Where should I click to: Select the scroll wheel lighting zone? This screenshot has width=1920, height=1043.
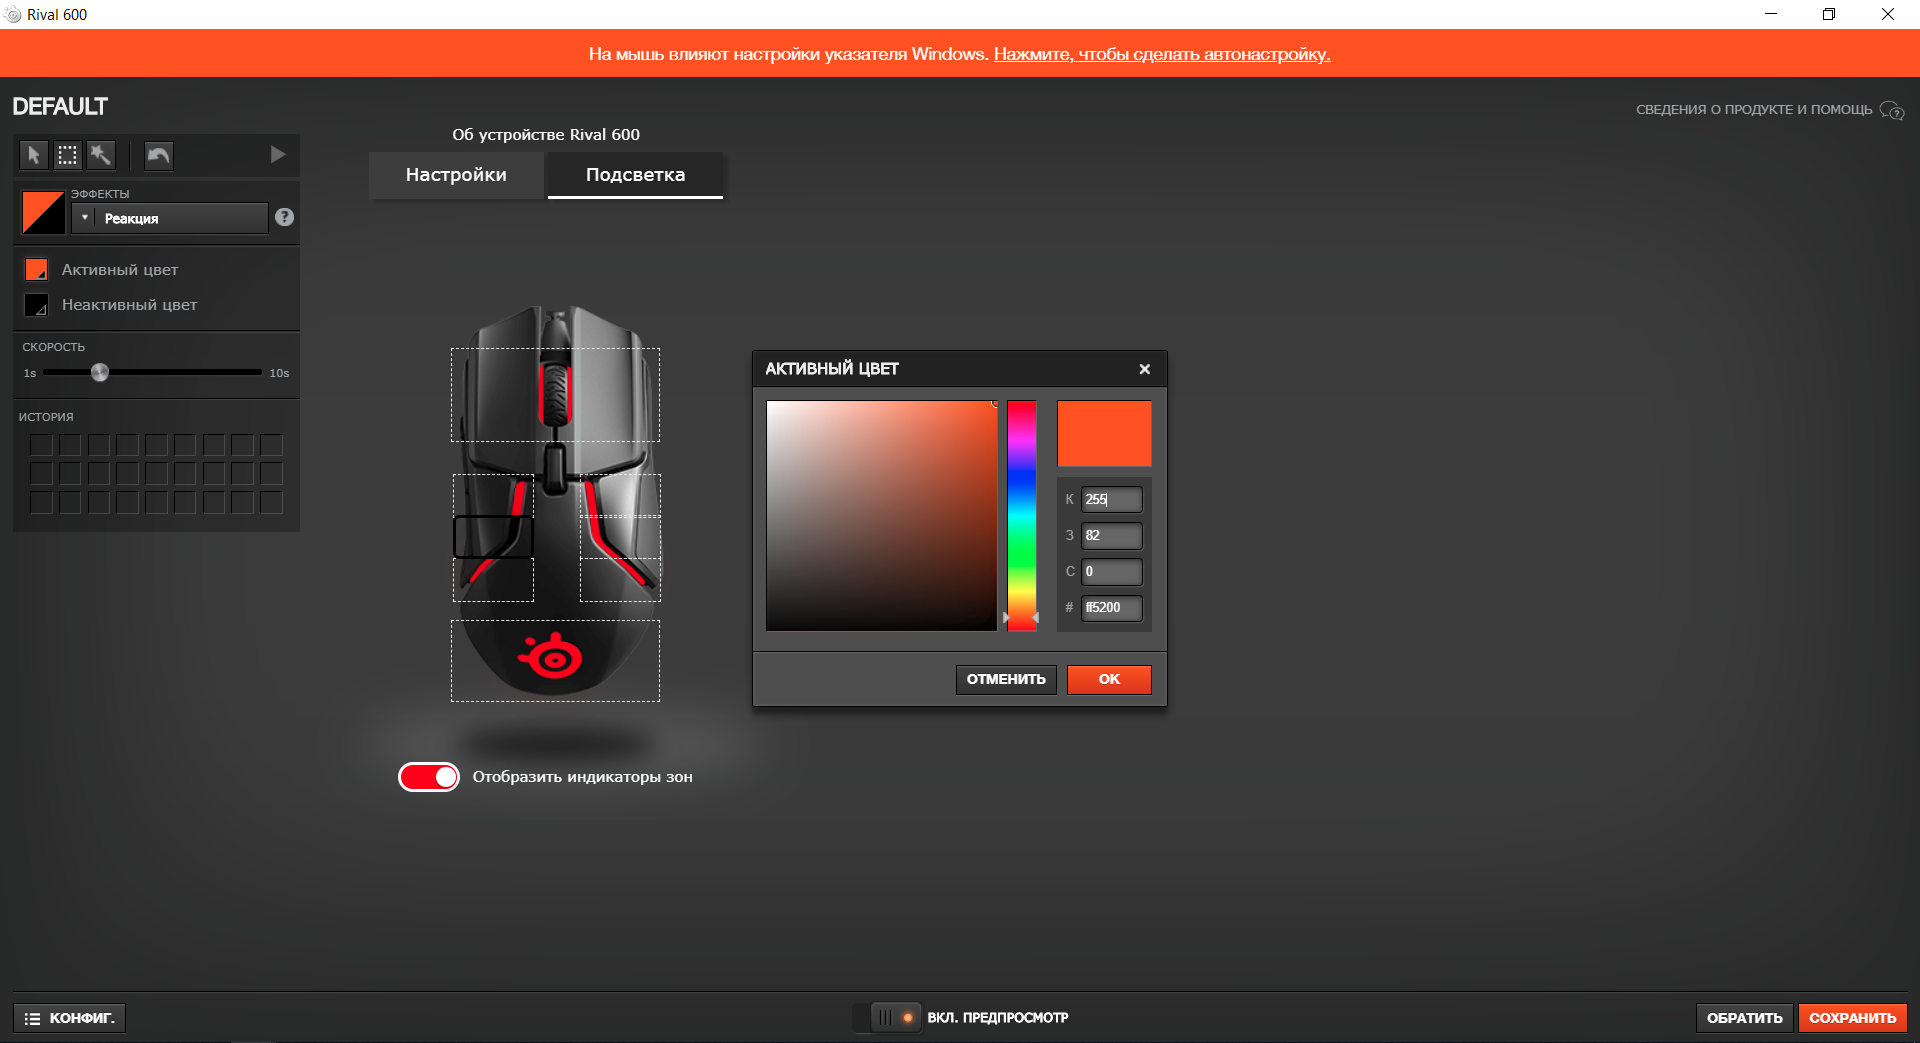[555, 395]
